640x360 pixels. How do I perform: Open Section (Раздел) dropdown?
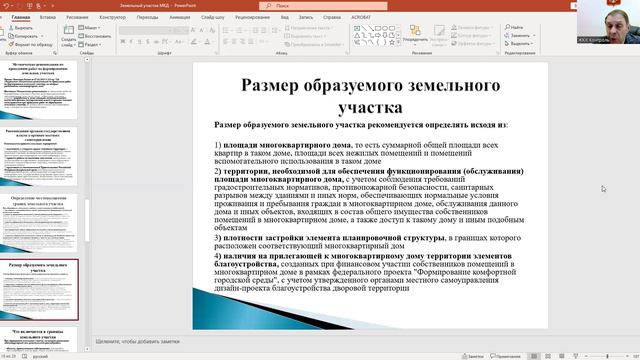[90, 44]
